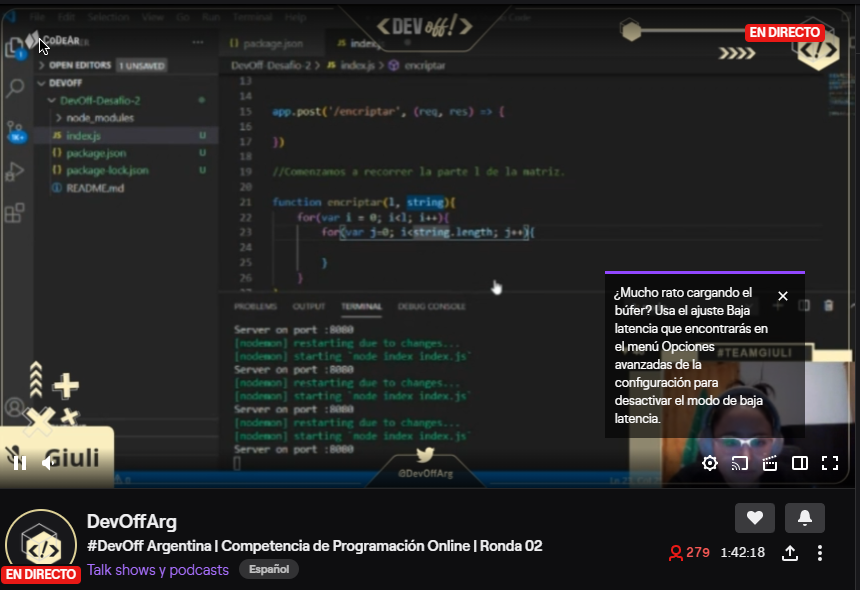Click line 21 function encriptar code

pyautogui.click(x=364, y=202)
